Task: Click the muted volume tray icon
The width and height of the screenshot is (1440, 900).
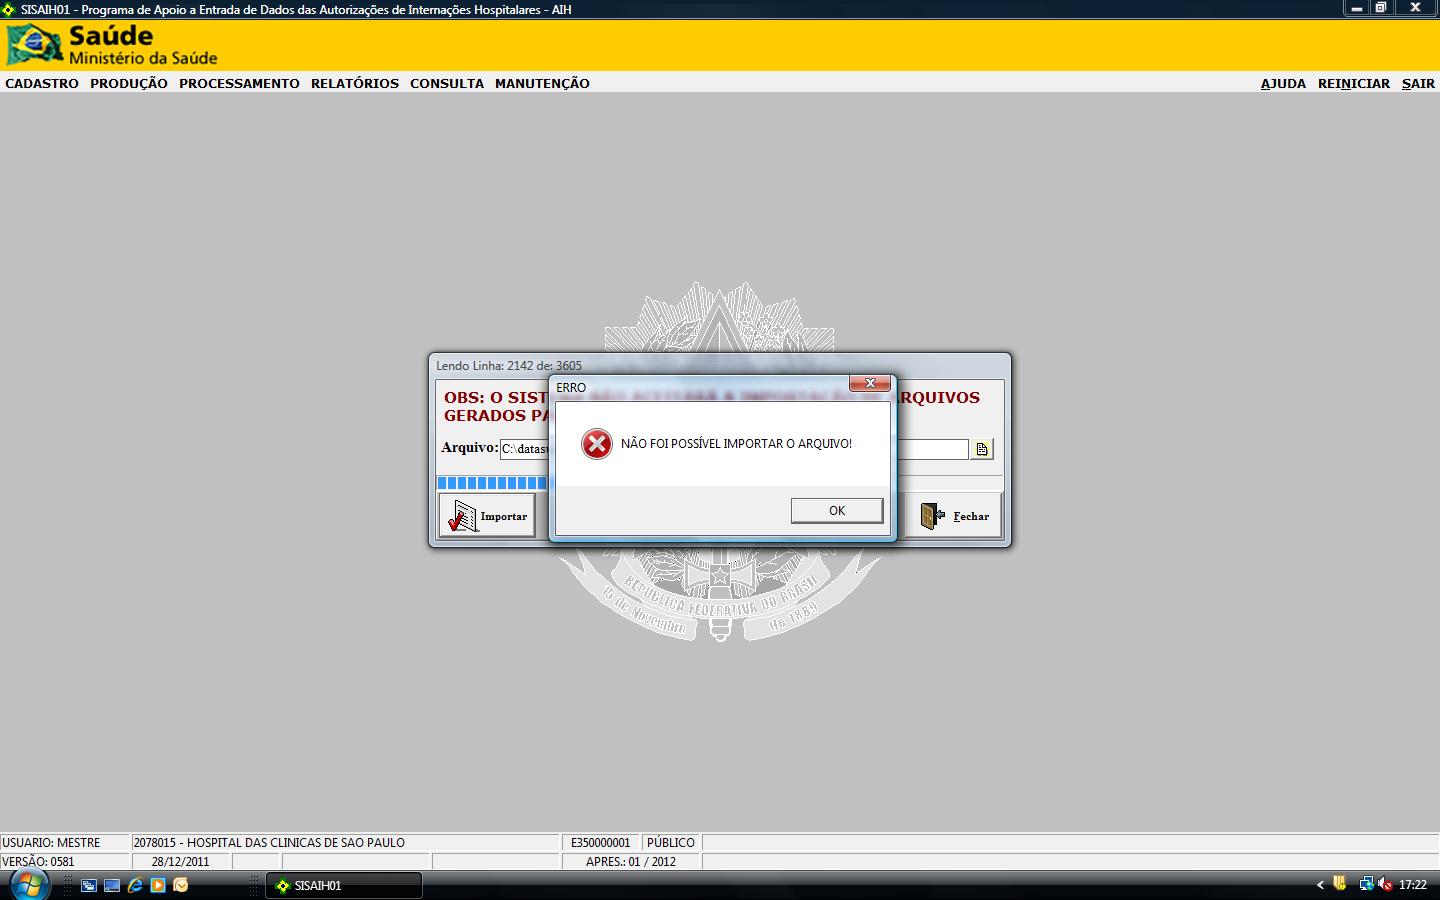Action: (x=1385, y=884)
